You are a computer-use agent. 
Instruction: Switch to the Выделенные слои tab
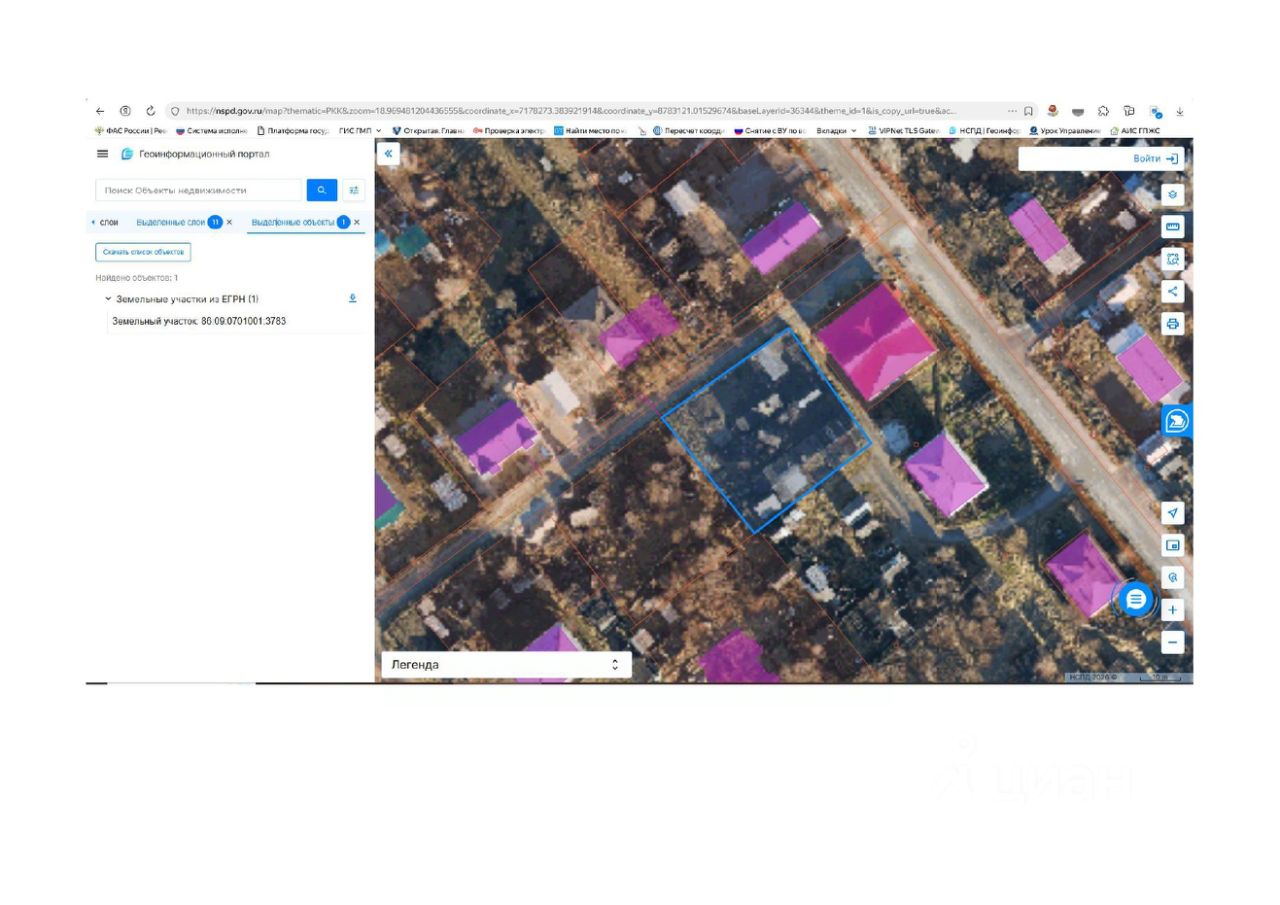point(170,222)
